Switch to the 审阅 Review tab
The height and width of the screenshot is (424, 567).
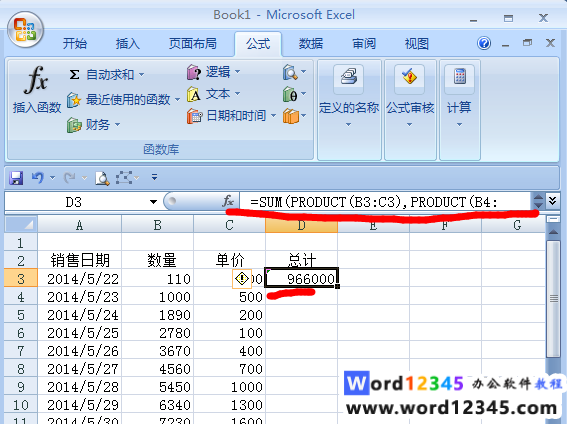coord(364,44)
